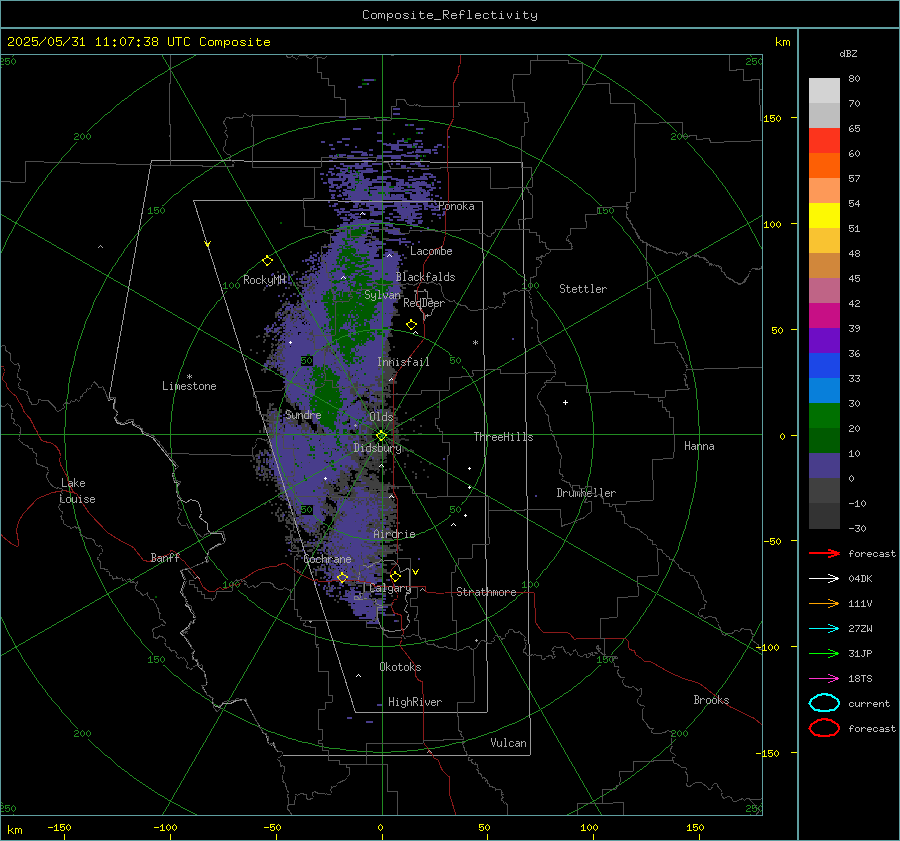This screenshot has height=841, width=900.
Task: Click the km unit label at bottom left
Action: coord(14,830)
